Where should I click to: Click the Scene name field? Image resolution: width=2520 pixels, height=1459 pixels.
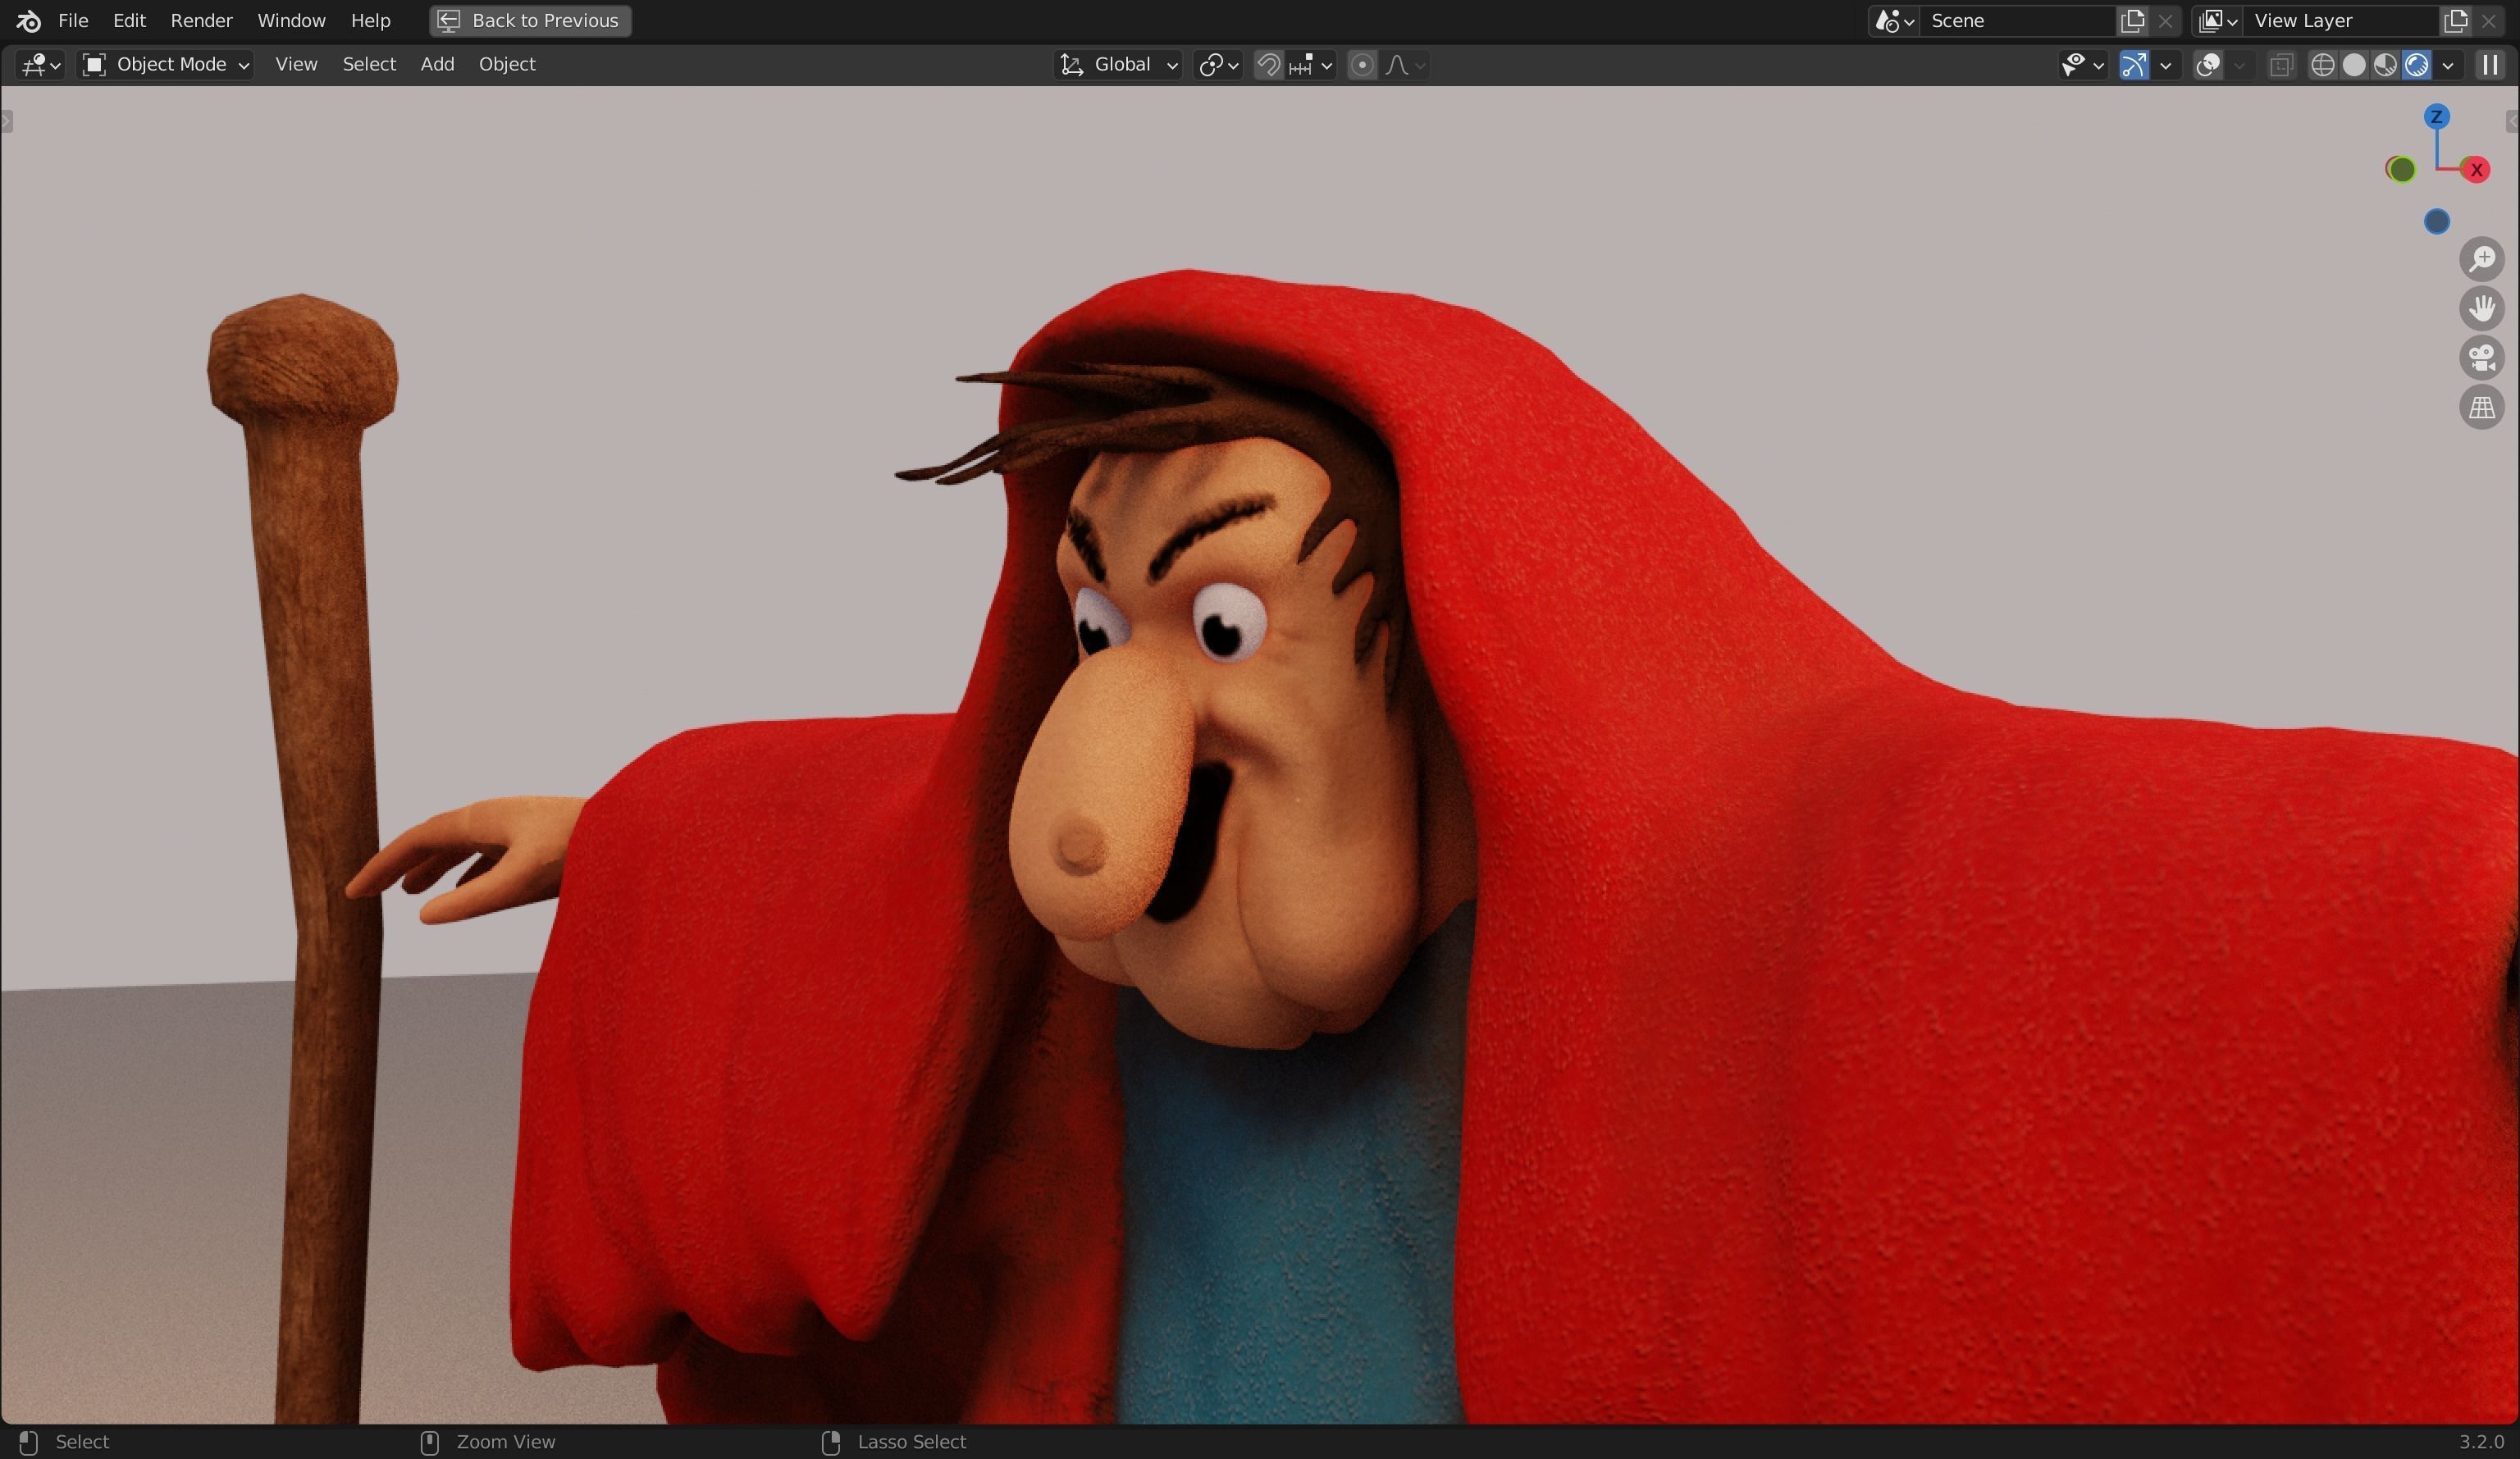tap(2015, 21)
